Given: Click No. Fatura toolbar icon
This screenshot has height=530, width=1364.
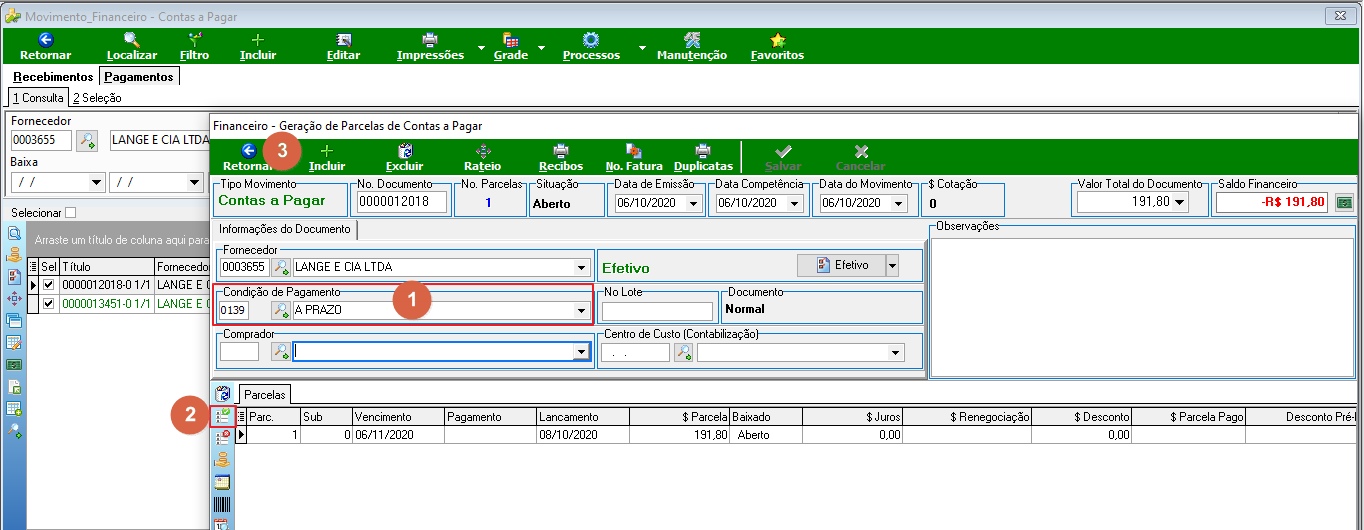Looking at the screenshot, I should click(x=634, y=151).
